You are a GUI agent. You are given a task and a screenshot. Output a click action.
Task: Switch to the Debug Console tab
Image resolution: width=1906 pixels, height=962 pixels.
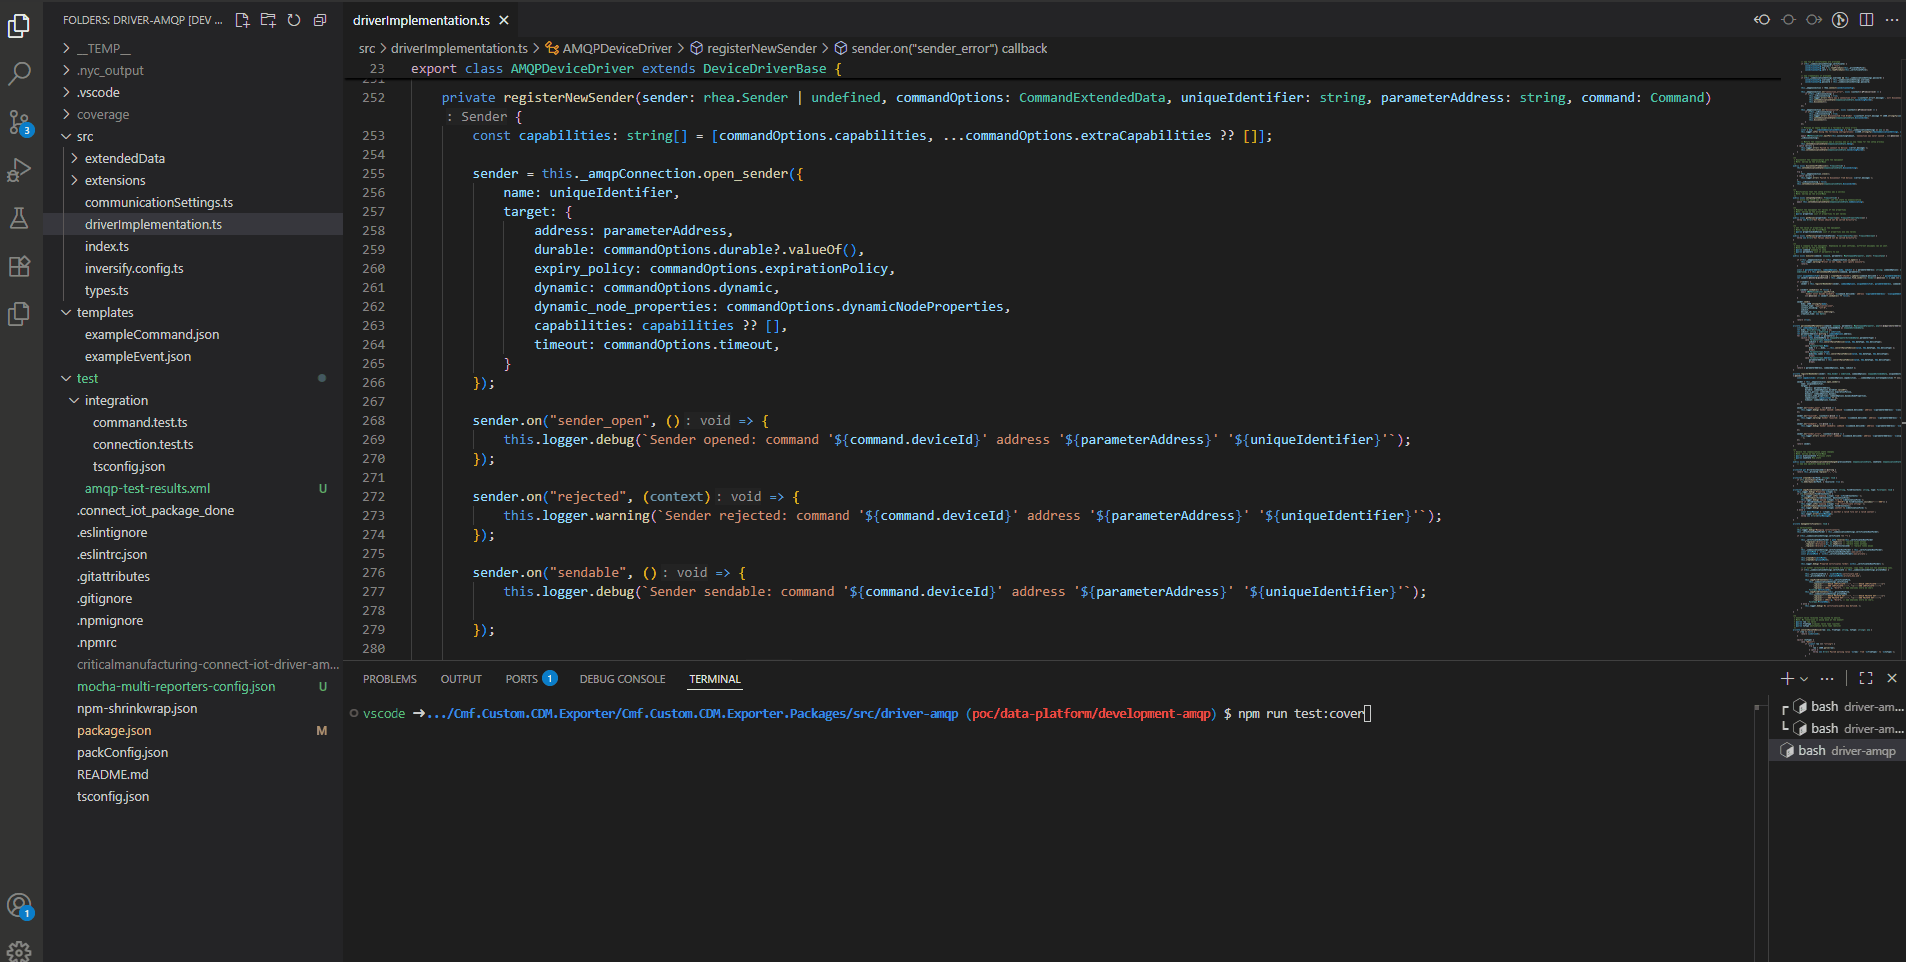(x=622, y=679)
